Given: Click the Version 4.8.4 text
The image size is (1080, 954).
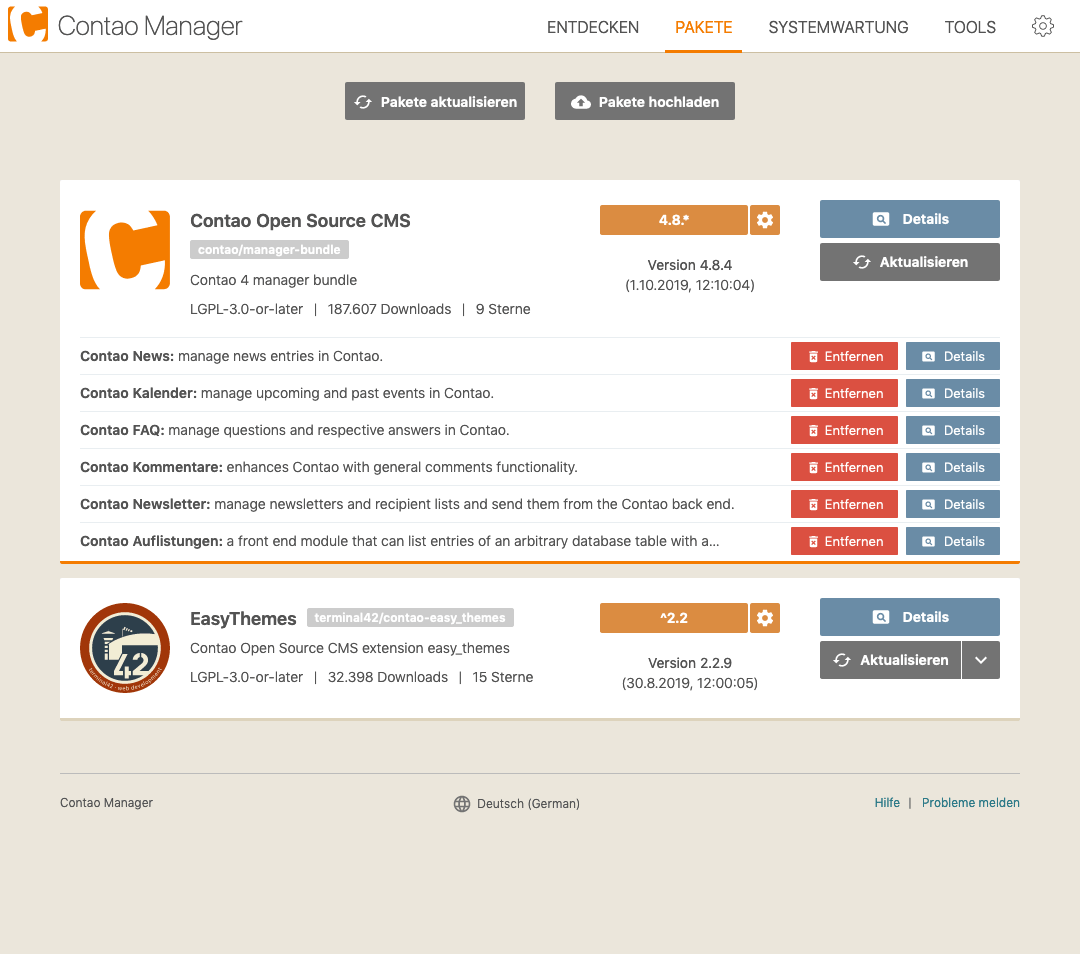Looking at the screenshot, I should pyautogui.click(x=689, y=265).
